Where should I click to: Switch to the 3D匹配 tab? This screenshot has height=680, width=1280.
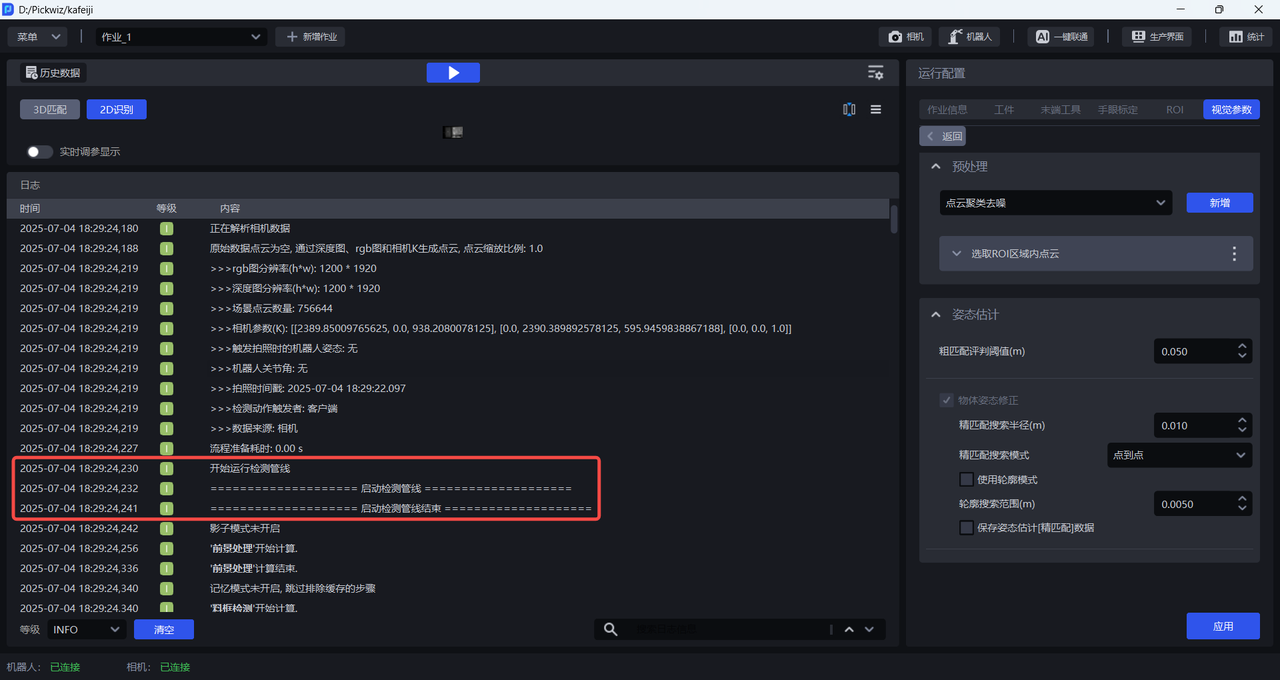click(50, 110)
